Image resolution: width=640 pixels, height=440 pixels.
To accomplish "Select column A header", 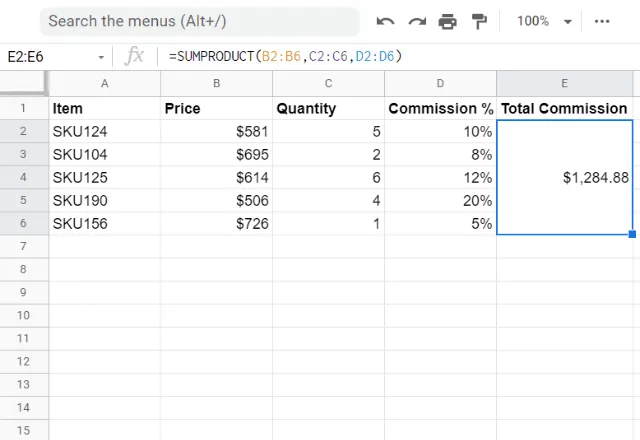I will tap(105, 83).
